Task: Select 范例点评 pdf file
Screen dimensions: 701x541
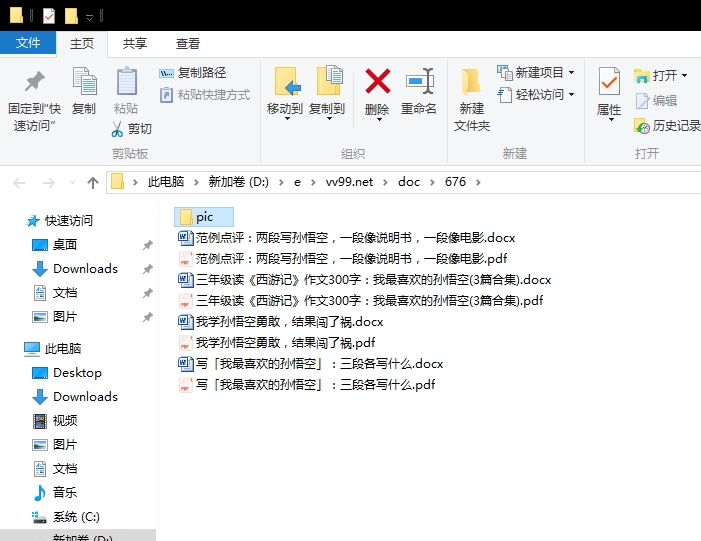Action: (x=342, y=259)
